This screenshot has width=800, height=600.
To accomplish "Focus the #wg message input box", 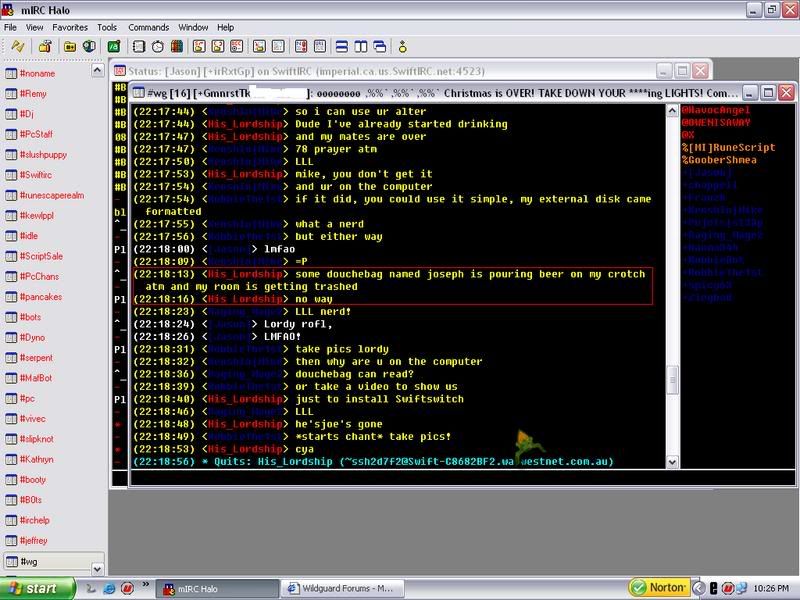I will click(462, 478).
